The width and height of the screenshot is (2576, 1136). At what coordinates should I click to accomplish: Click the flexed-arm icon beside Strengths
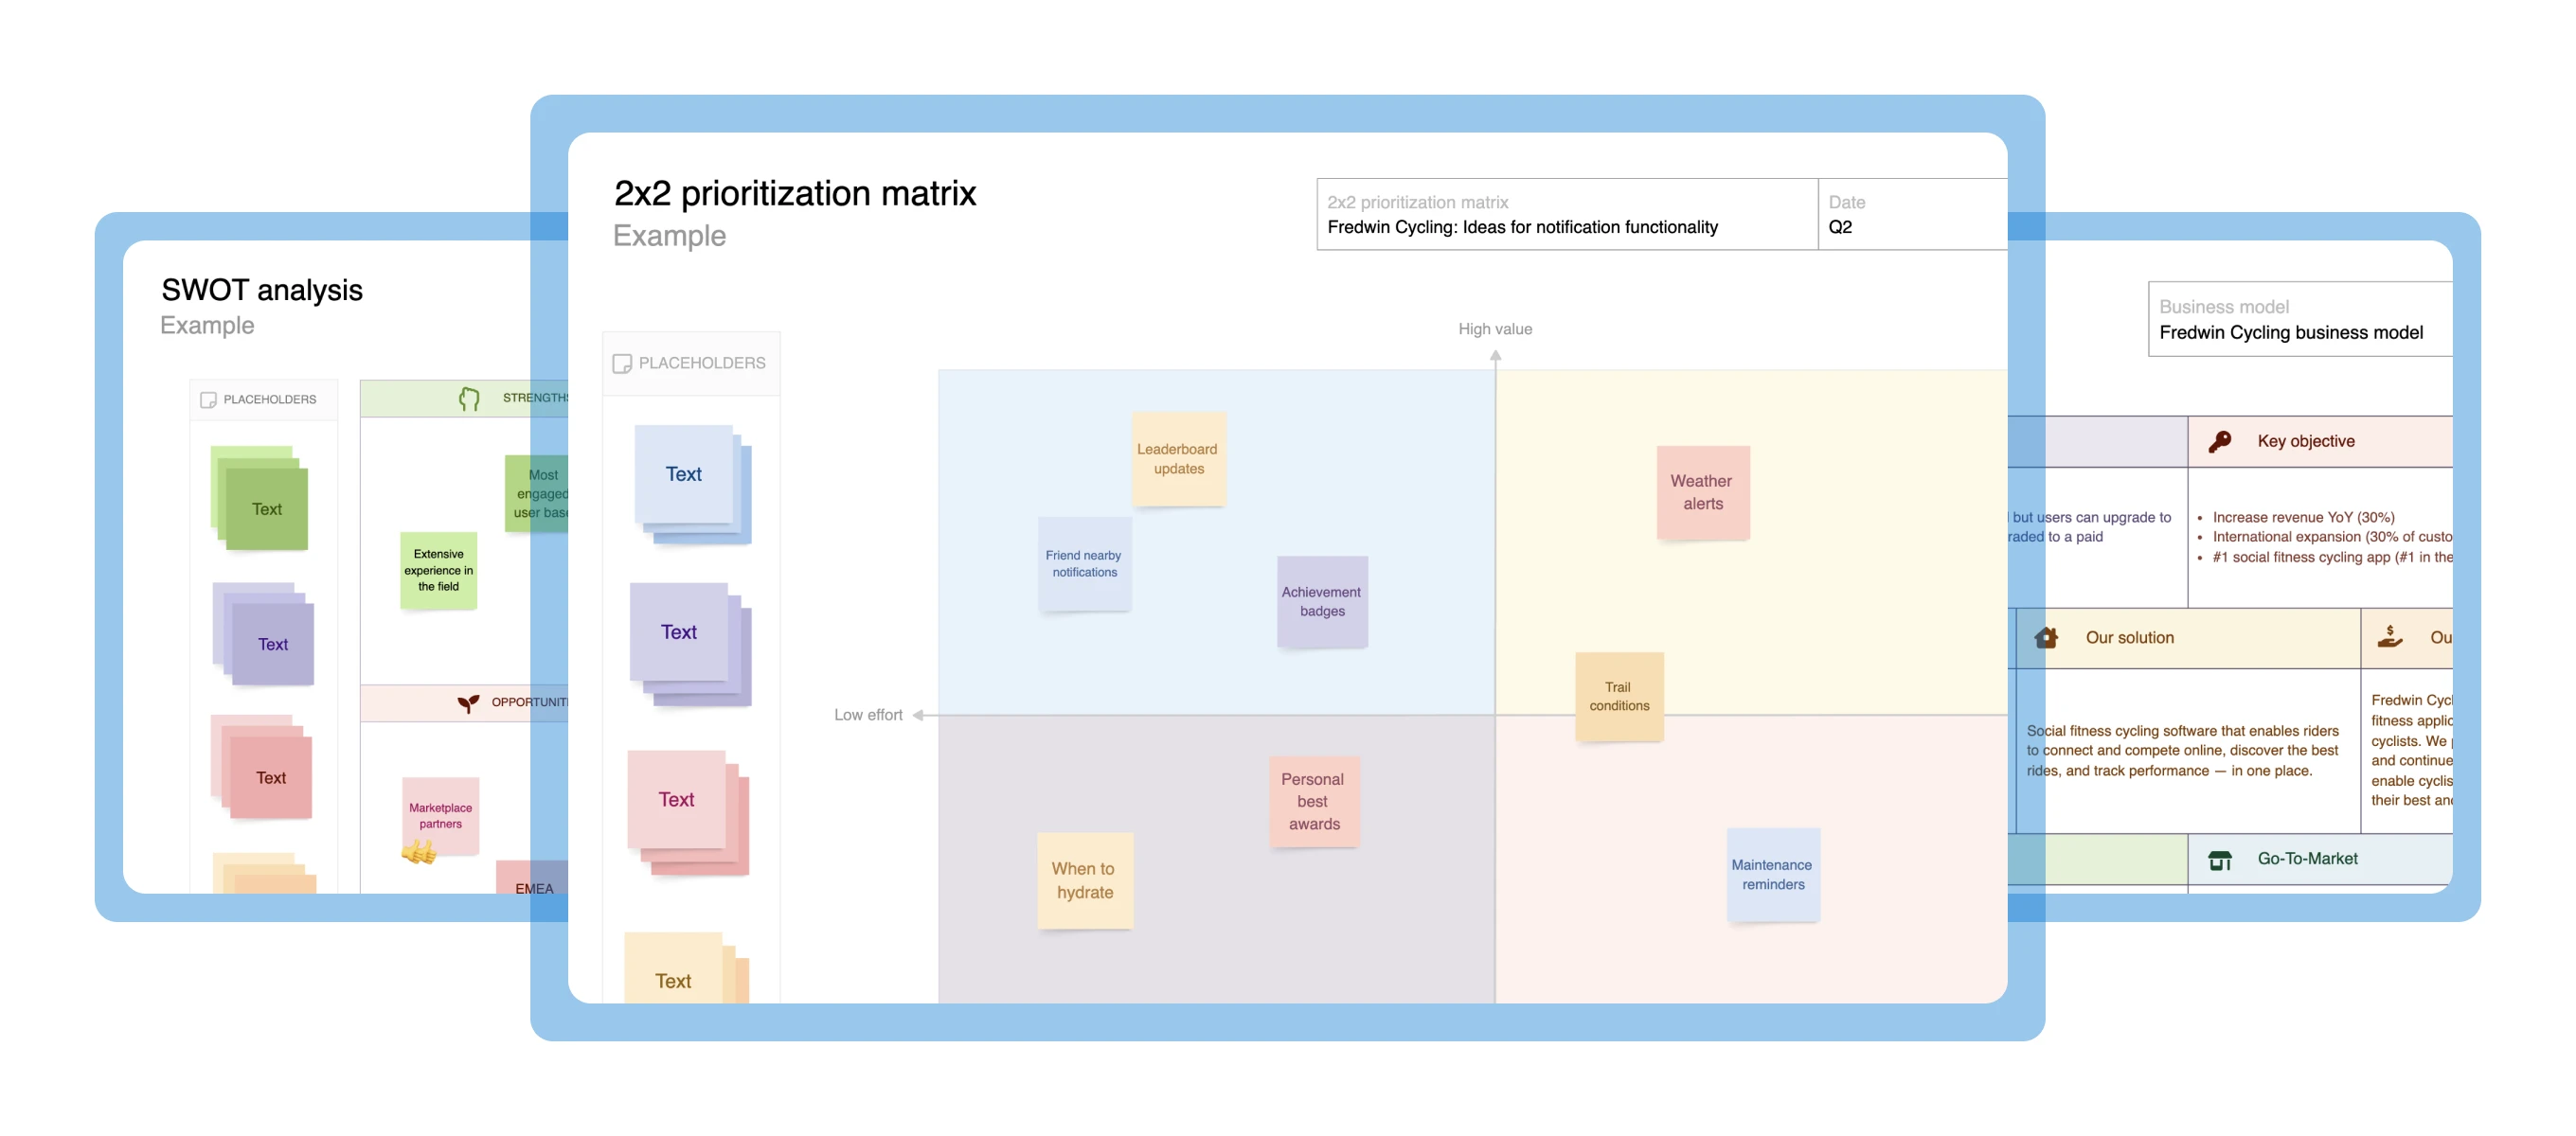[469, 398]
